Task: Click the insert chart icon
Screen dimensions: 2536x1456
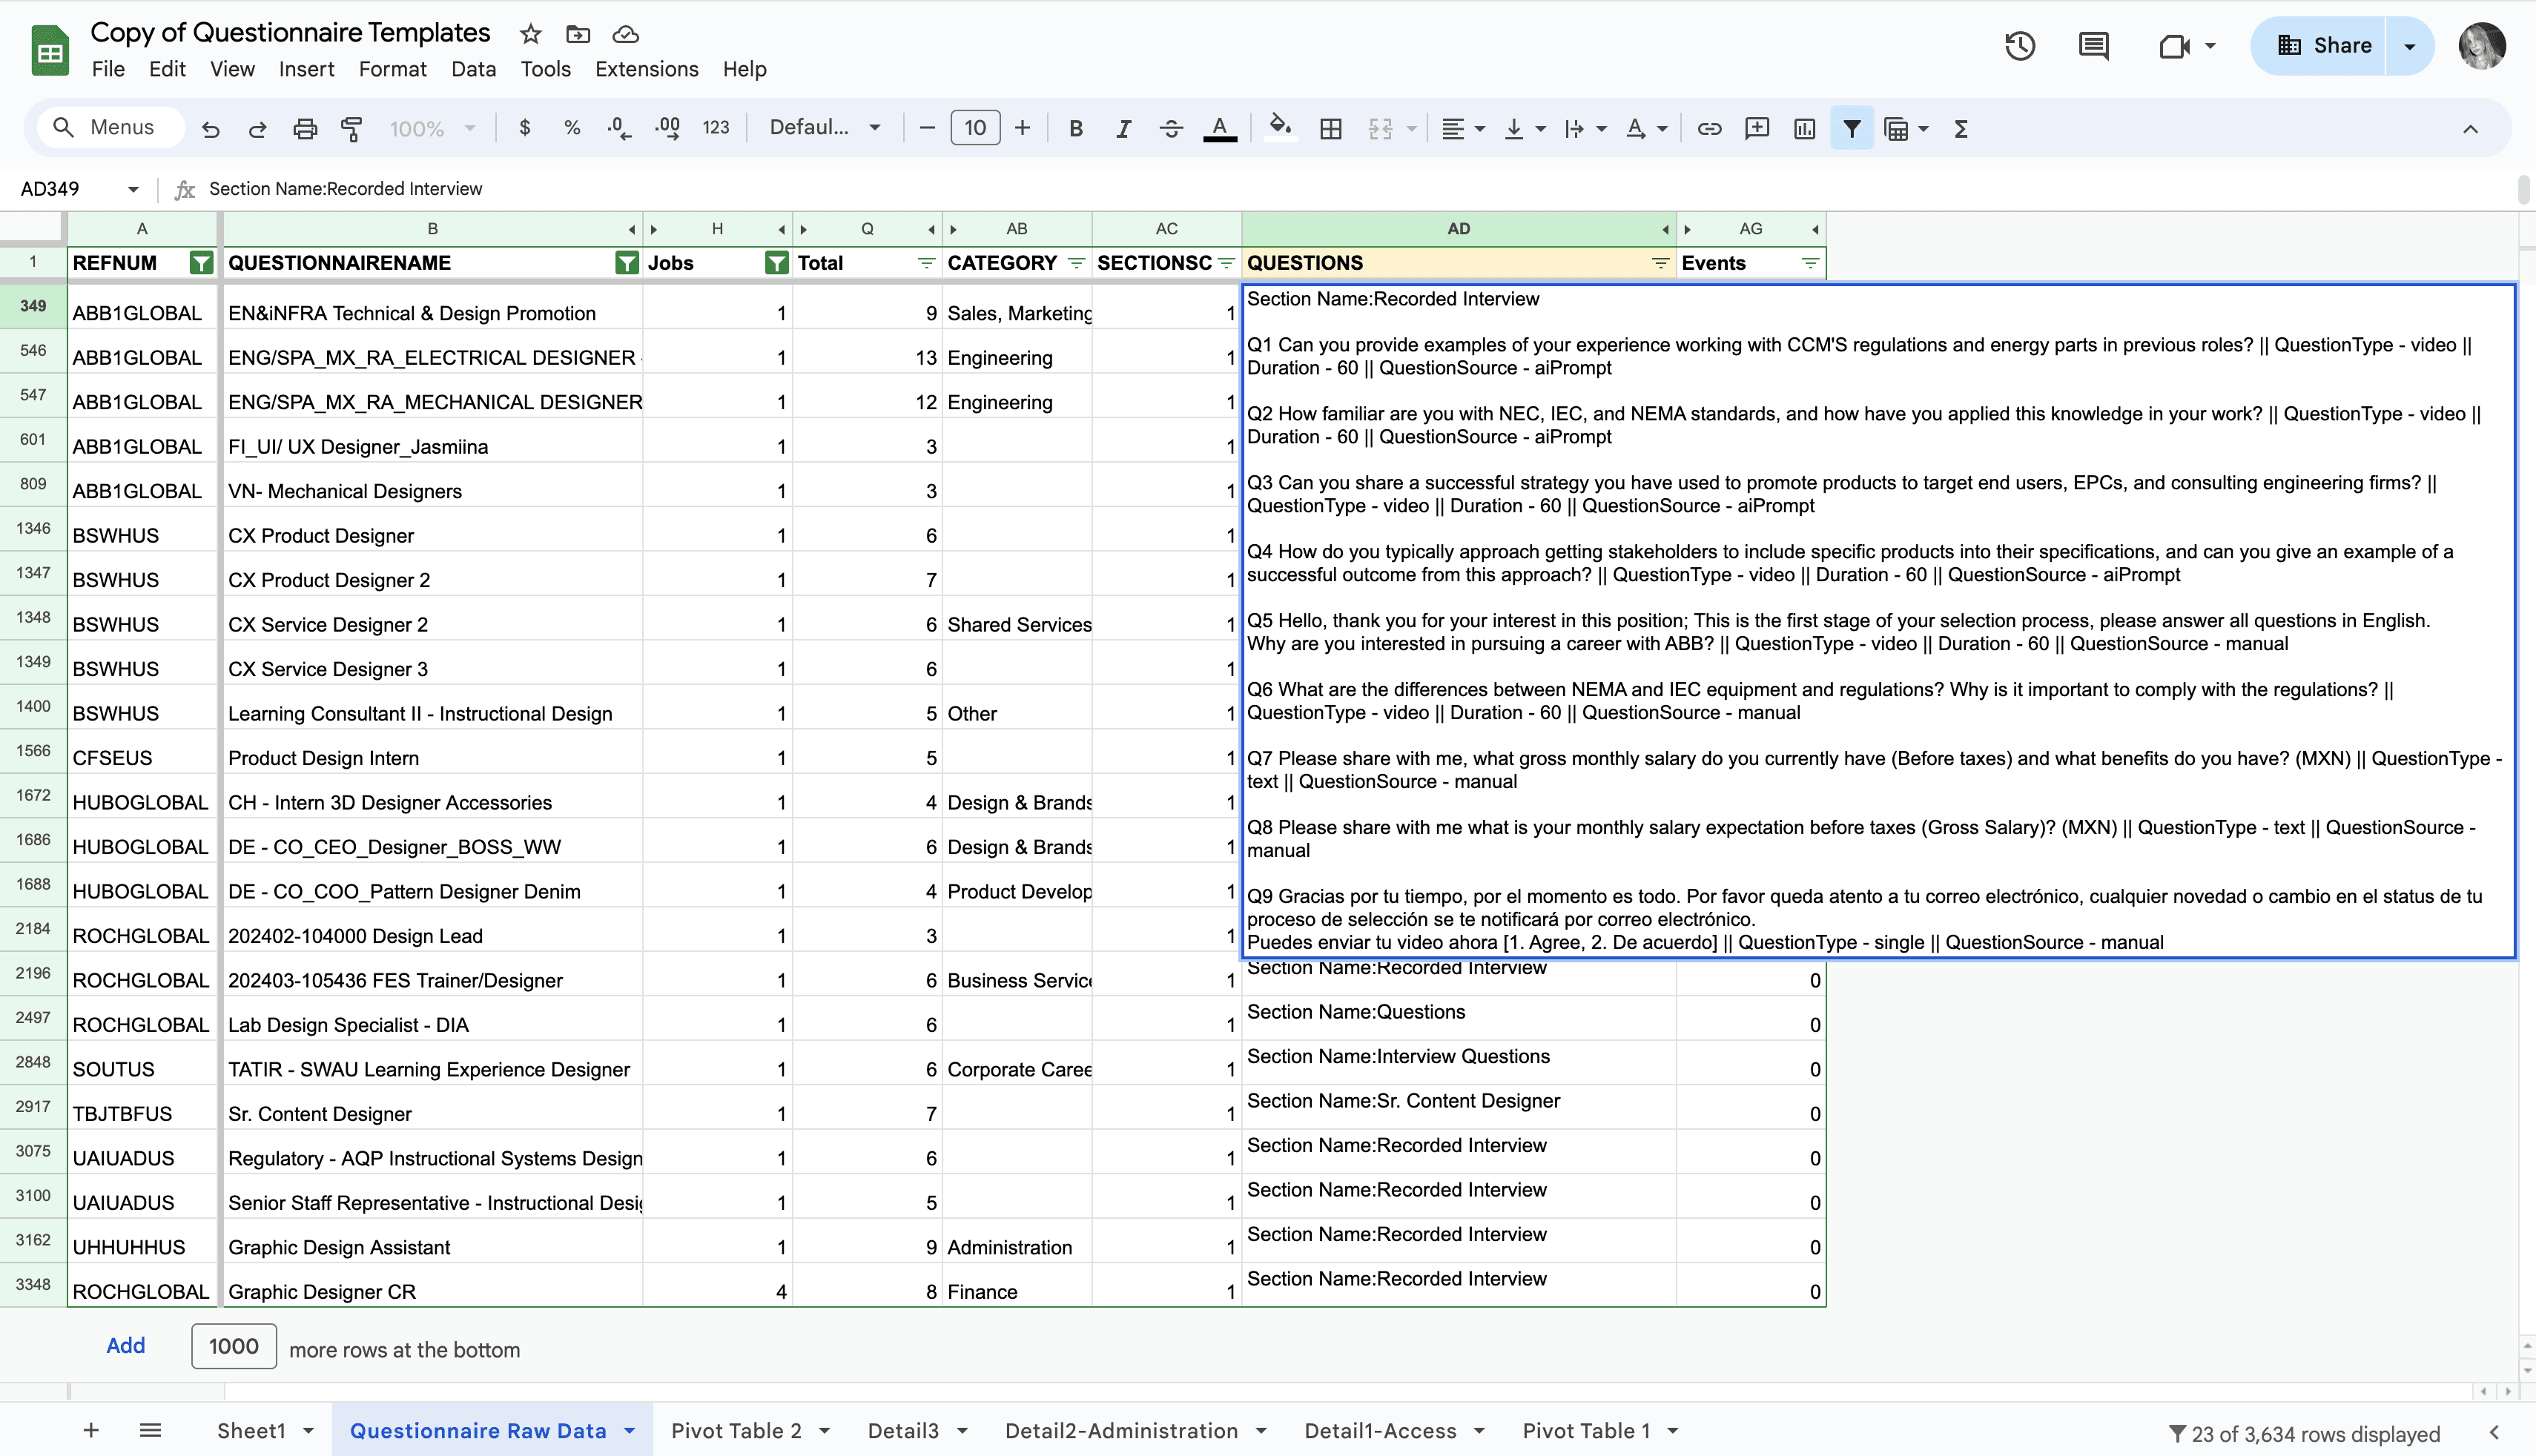Action: point(1804,128)
